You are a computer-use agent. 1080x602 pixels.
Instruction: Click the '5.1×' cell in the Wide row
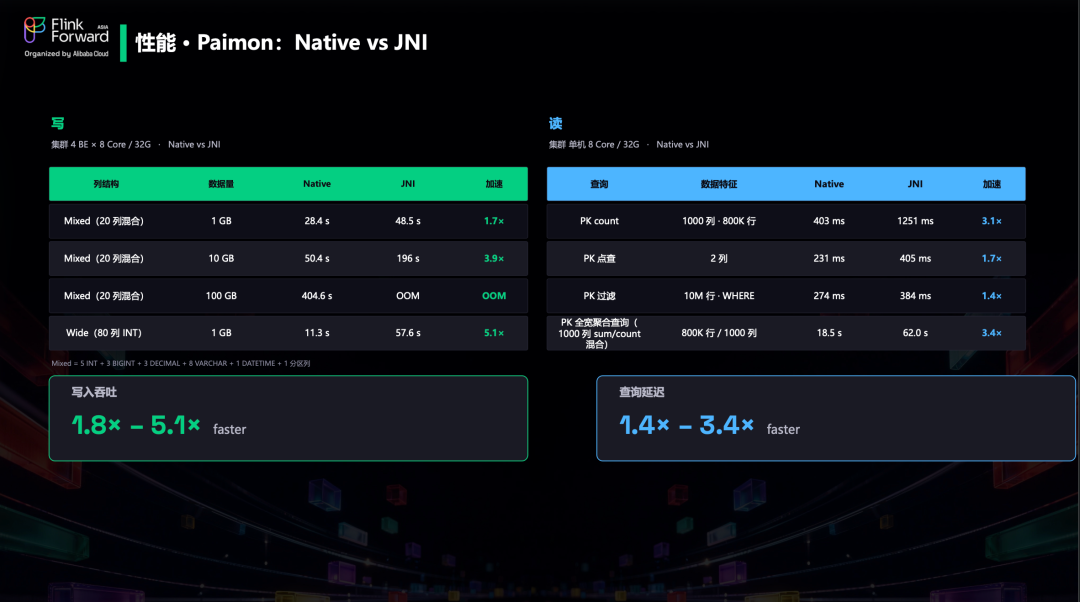[x=494, y=333]
